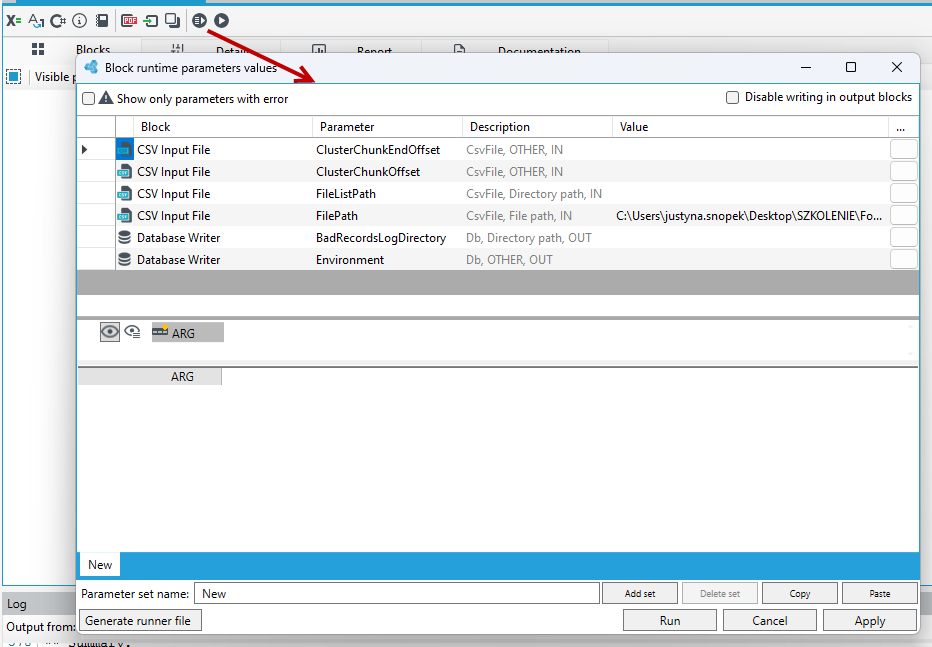Image resolution: width=932 pixels, height=647 pixels.
Task: Click the info circle toolbar icon
Action: point(80,21)
